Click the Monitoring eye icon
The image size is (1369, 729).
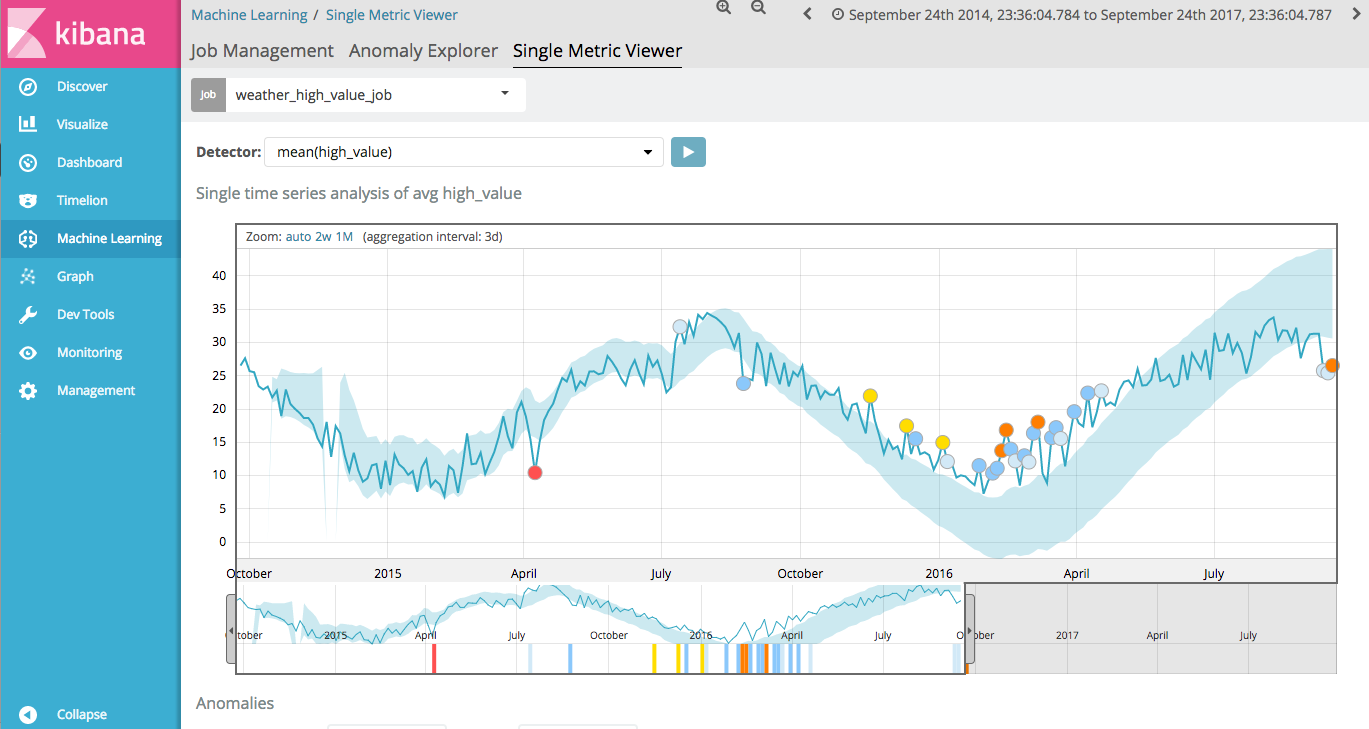point(28,353)
